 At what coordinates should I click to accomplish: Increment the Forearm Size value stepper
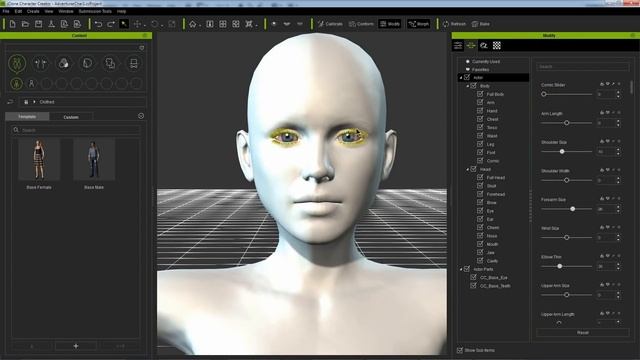[618, 207]
